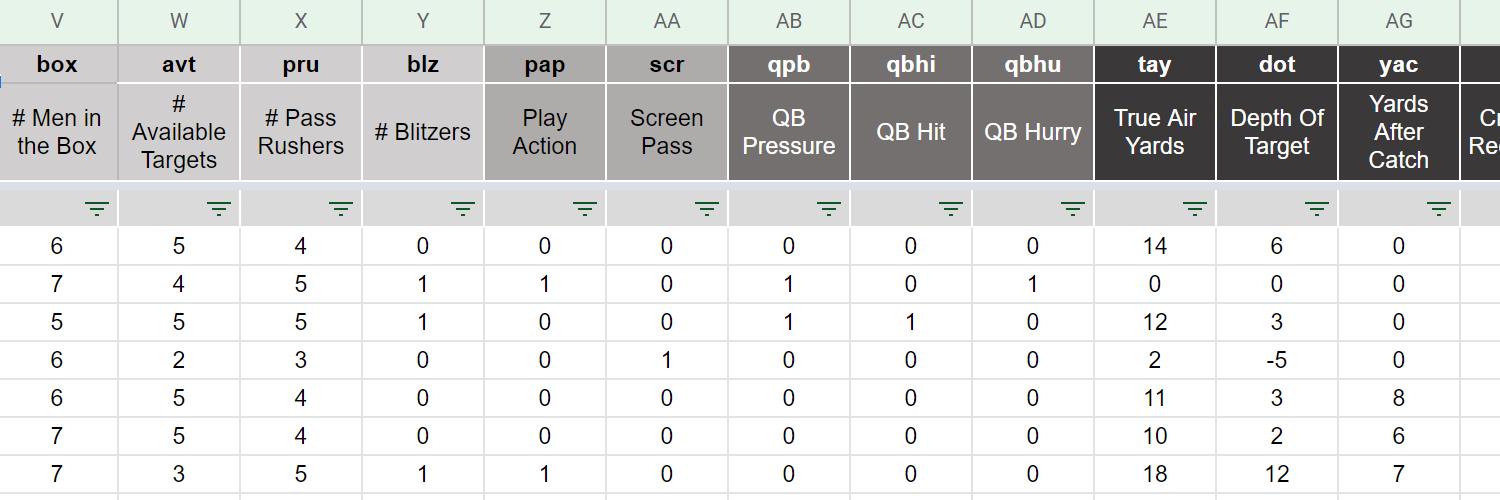Select column header AG

click(1399, 21)
